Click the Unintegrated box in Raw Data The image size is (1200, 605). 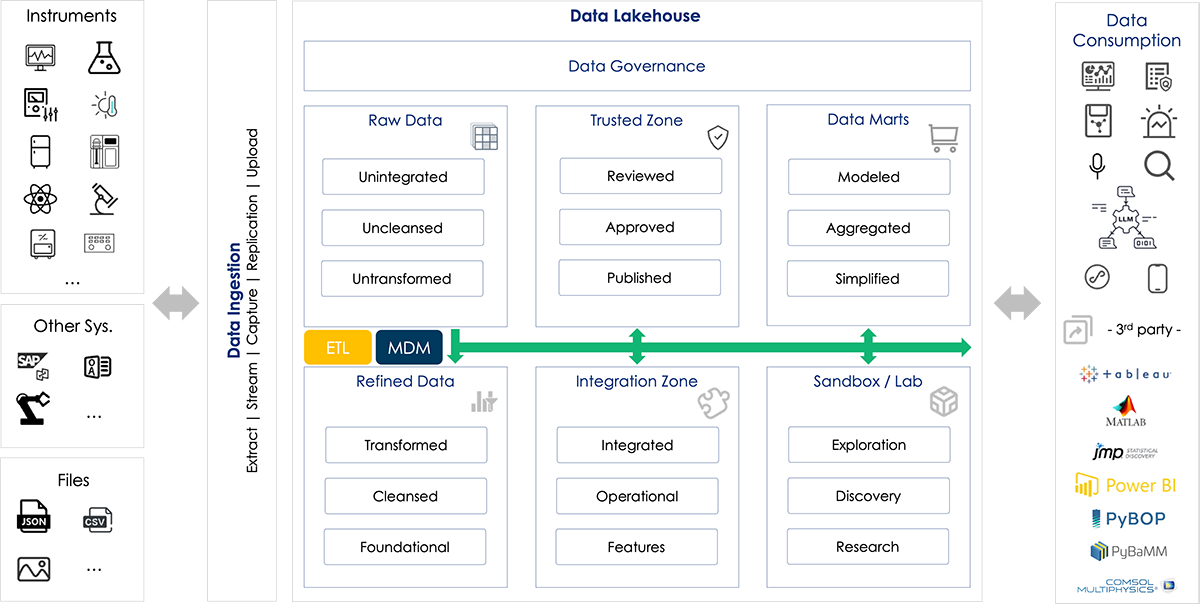click(x=403, y=177)
